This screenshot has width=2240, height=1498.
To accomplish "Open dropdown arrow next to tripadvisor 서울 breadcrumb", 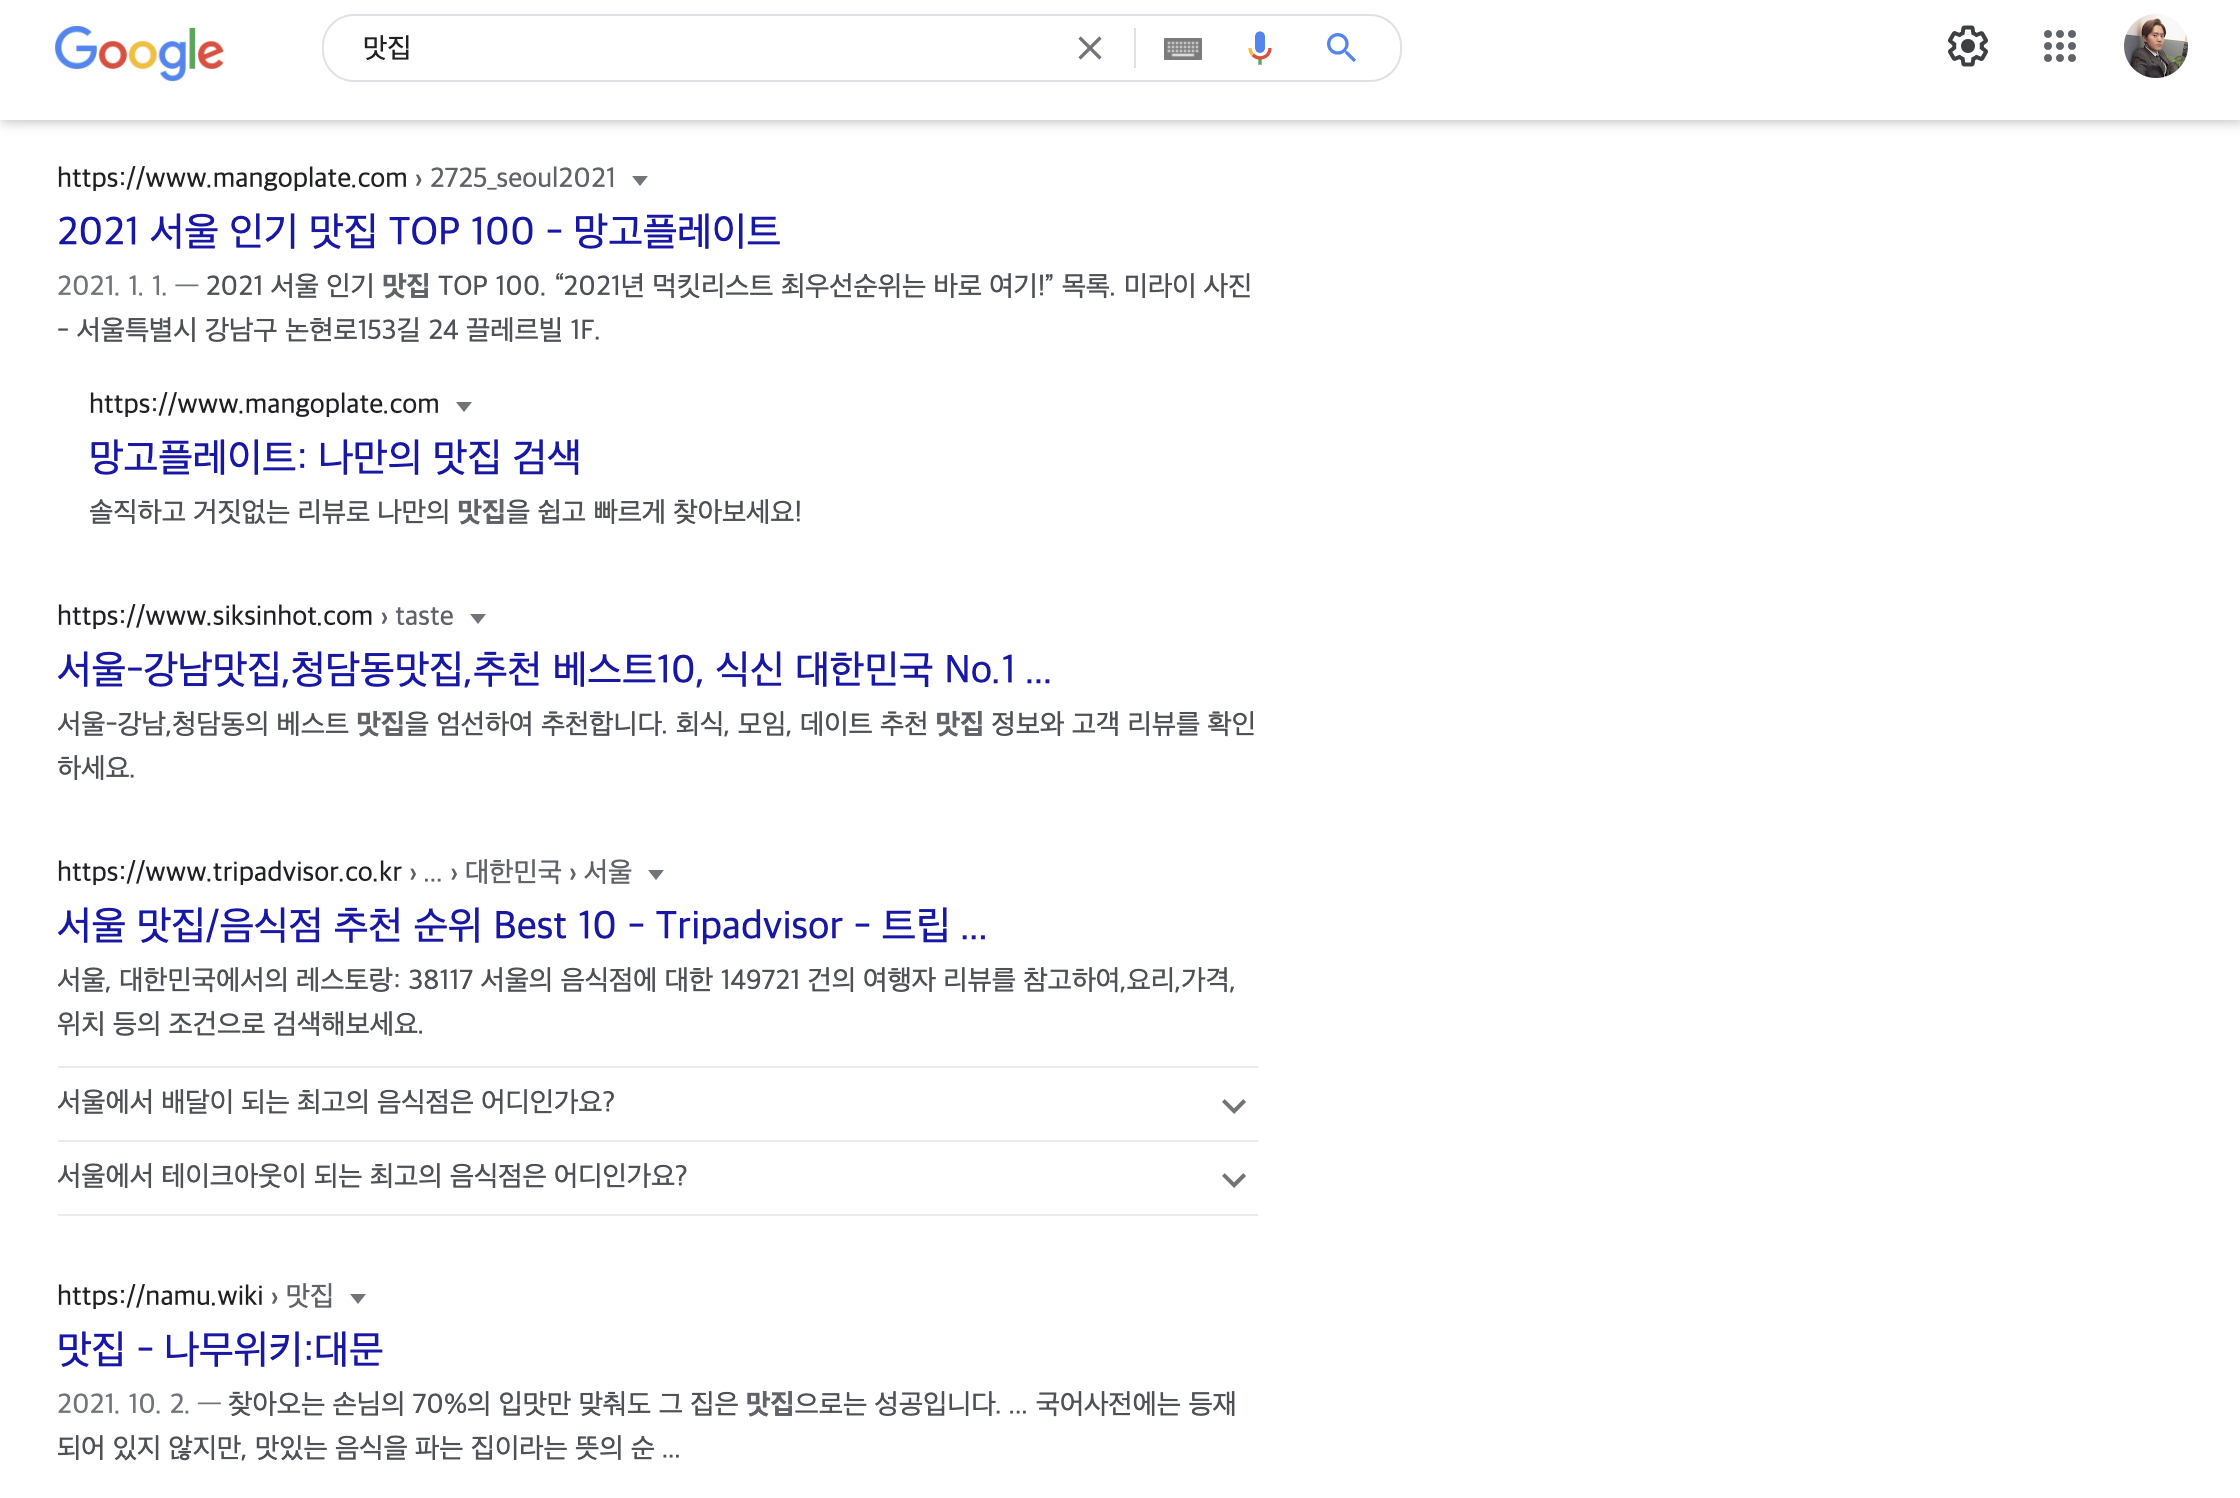I will point(656,874).
